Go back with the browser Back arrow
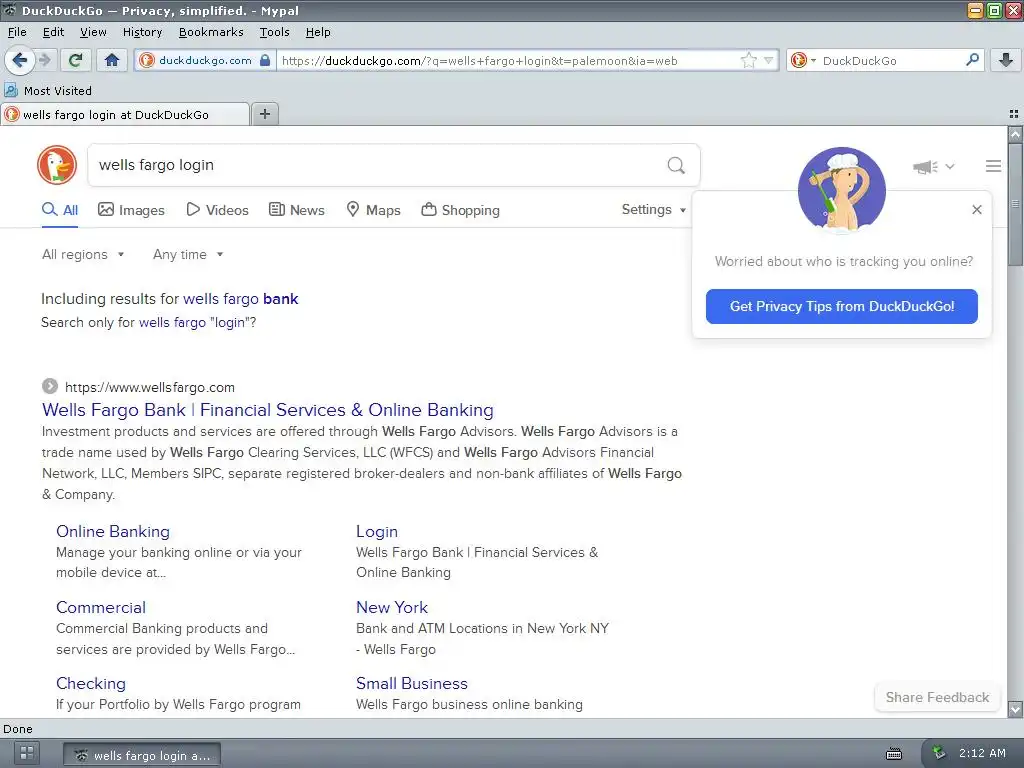Screen dimensions: 1024x768 click(x=19, y=60)
